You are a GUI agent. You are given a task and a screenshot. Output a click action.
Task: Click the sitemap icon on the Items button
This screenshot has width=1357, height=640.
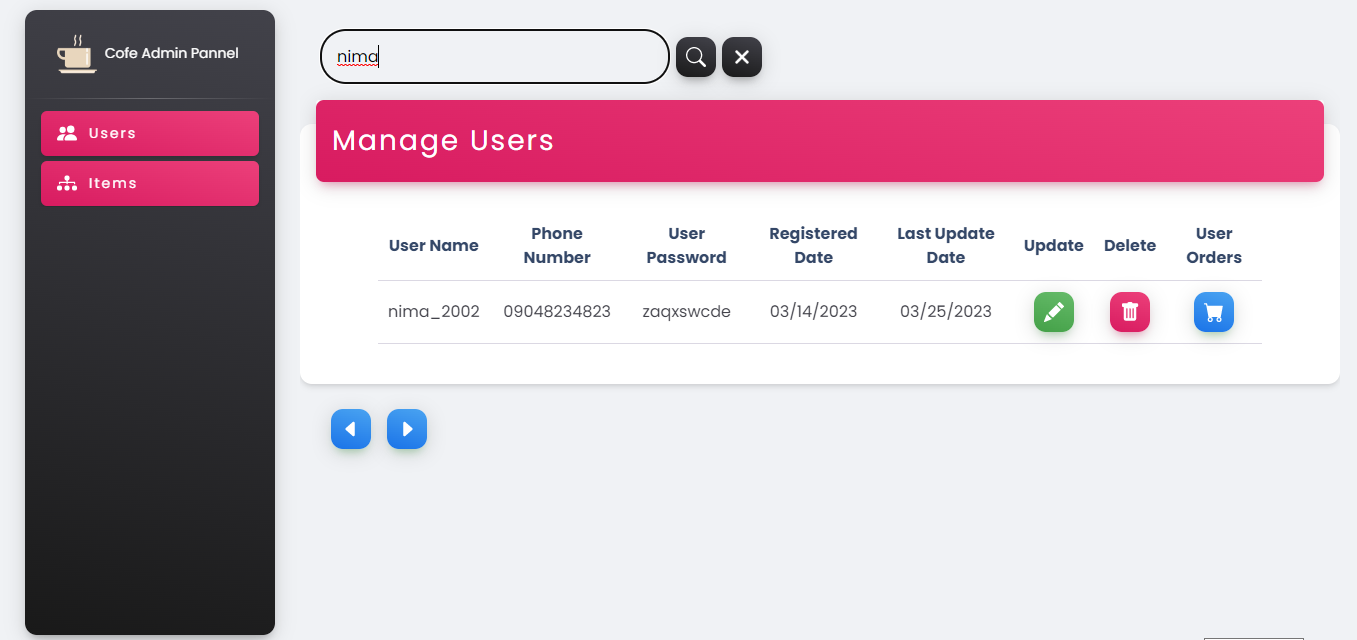68,183
